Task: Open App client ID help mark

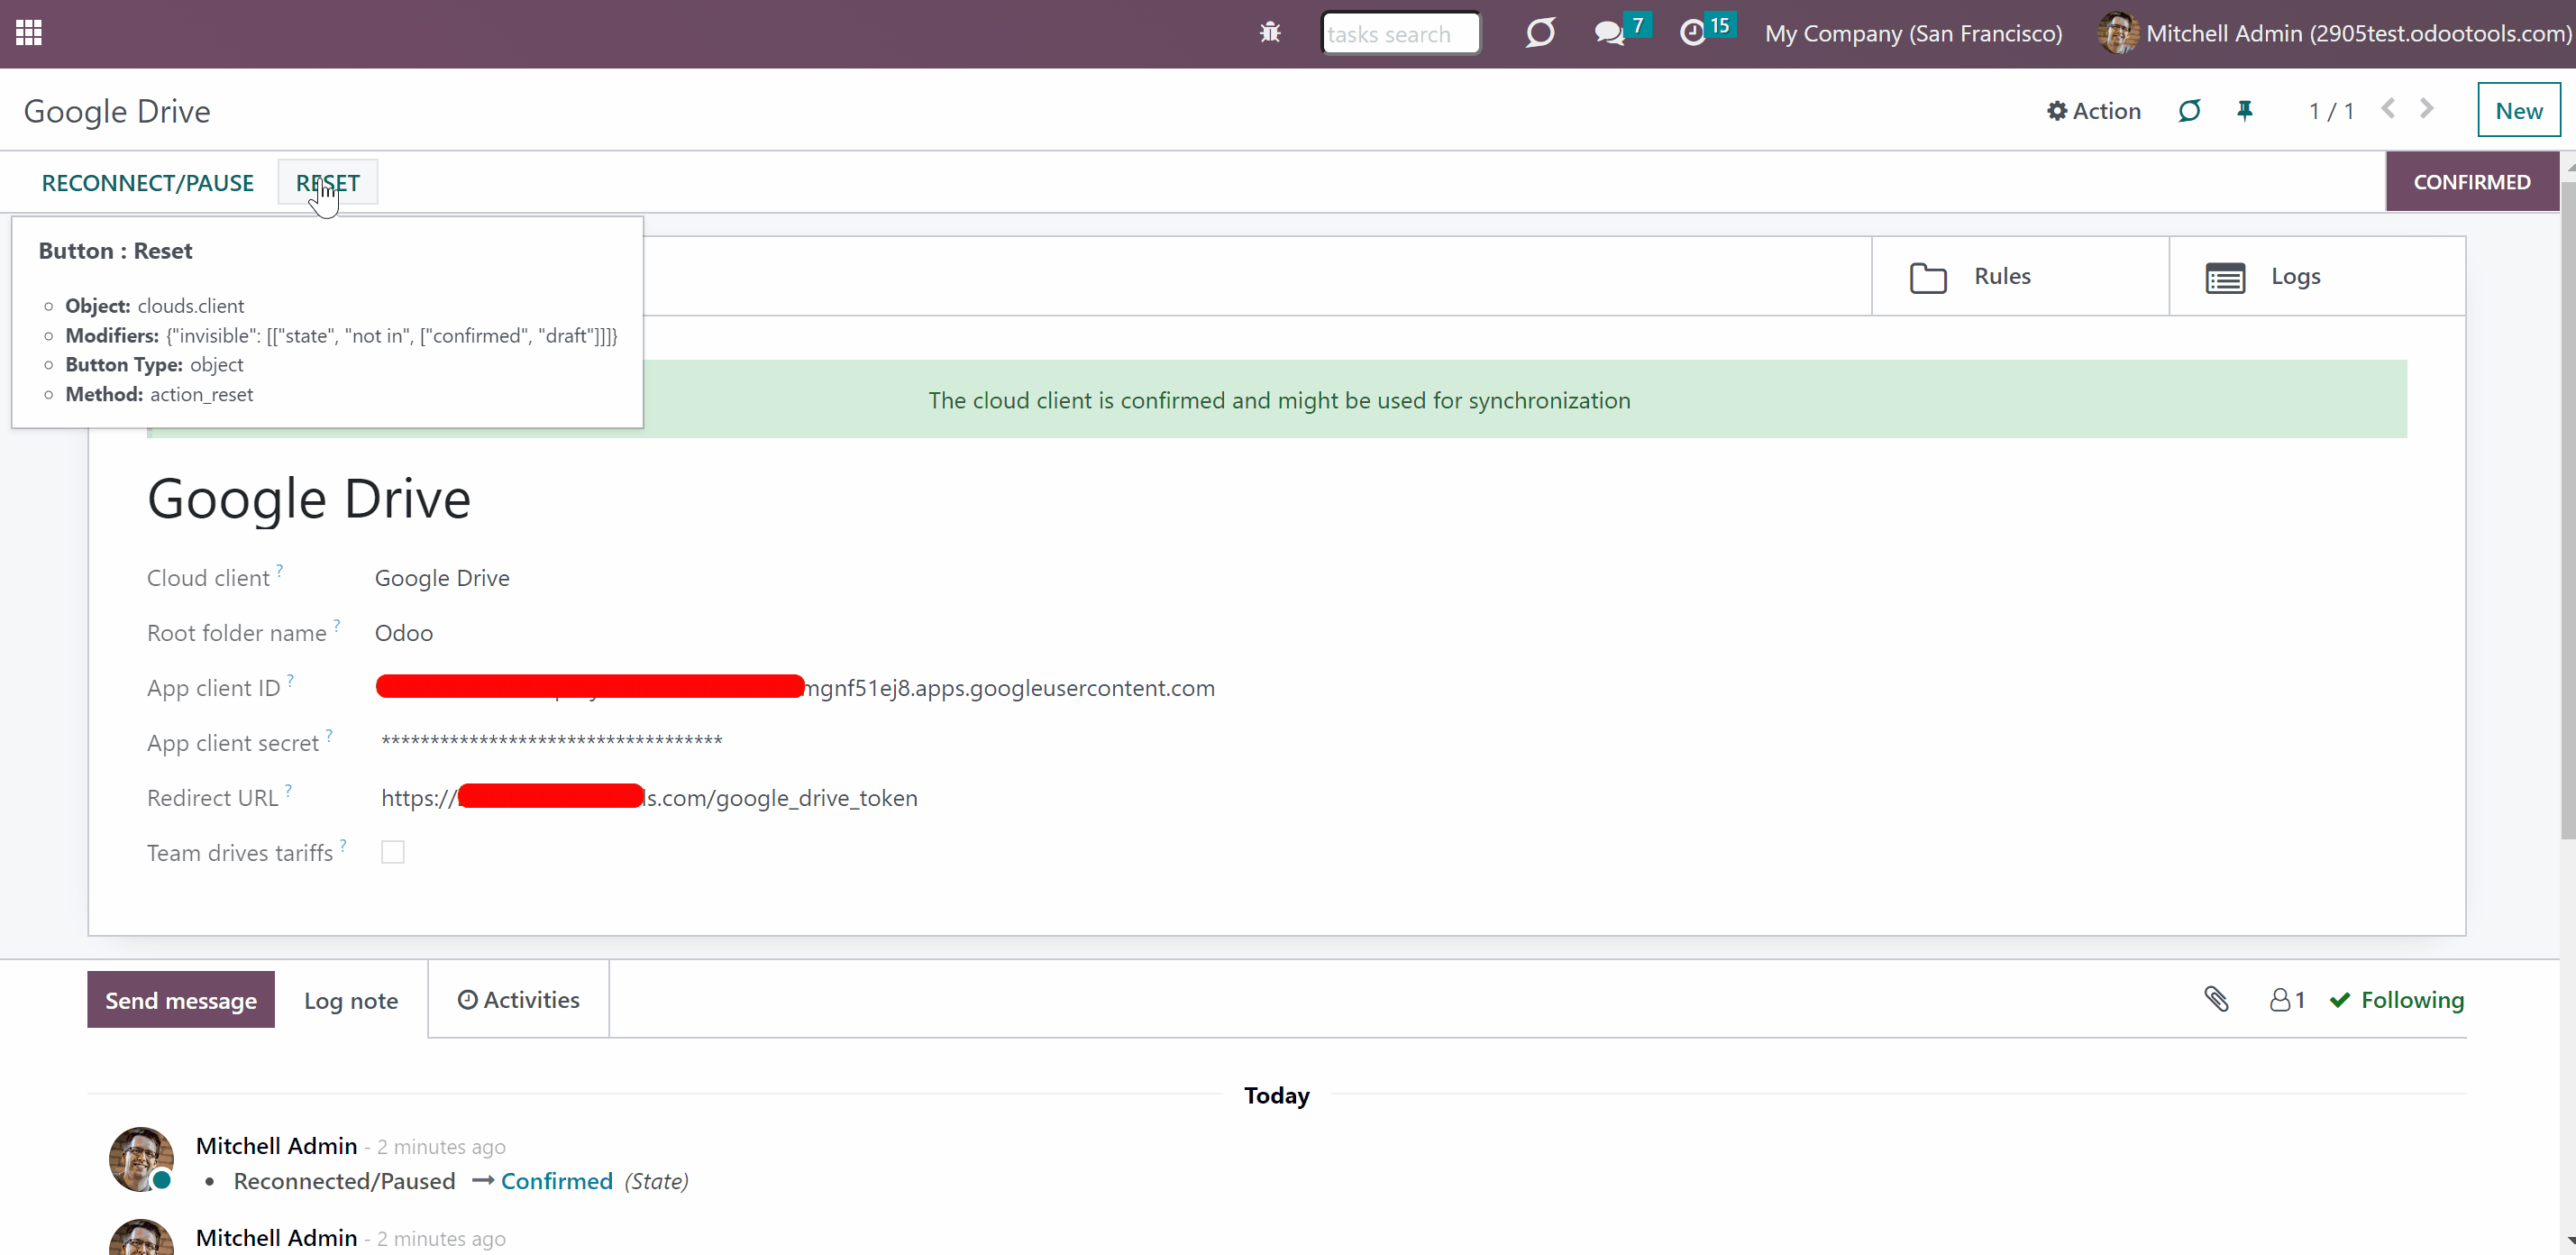Action: [x=291, y=680]
